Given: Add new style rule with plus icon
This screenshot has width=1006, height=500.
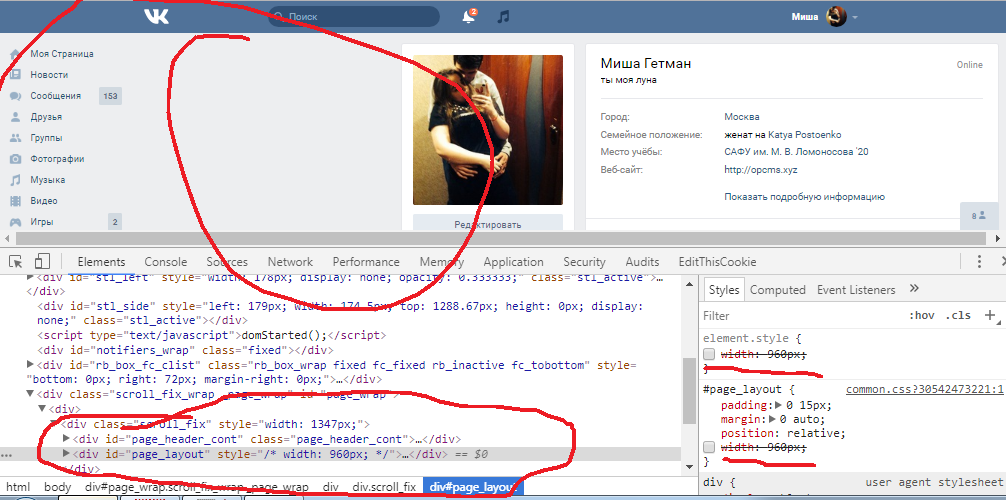Looking at the screenshot, I should click(x=990, y=315).
